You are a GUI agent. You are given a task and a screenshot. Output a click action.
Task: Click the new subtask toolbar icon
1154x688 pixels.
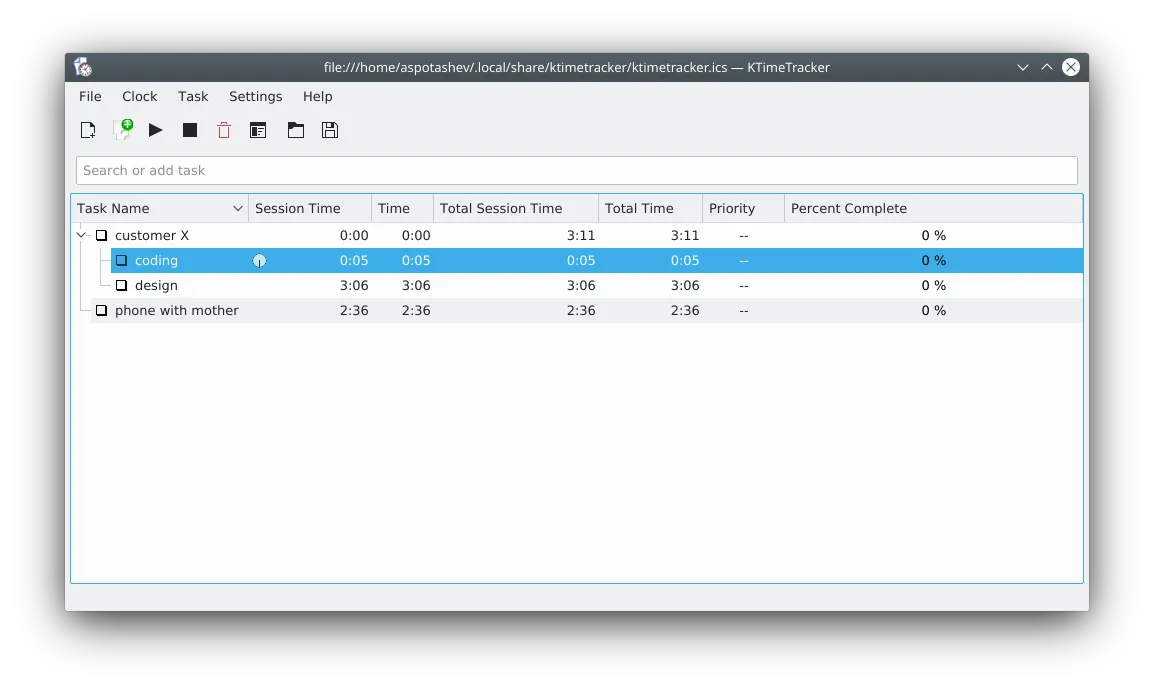click(x=122, y=129)
